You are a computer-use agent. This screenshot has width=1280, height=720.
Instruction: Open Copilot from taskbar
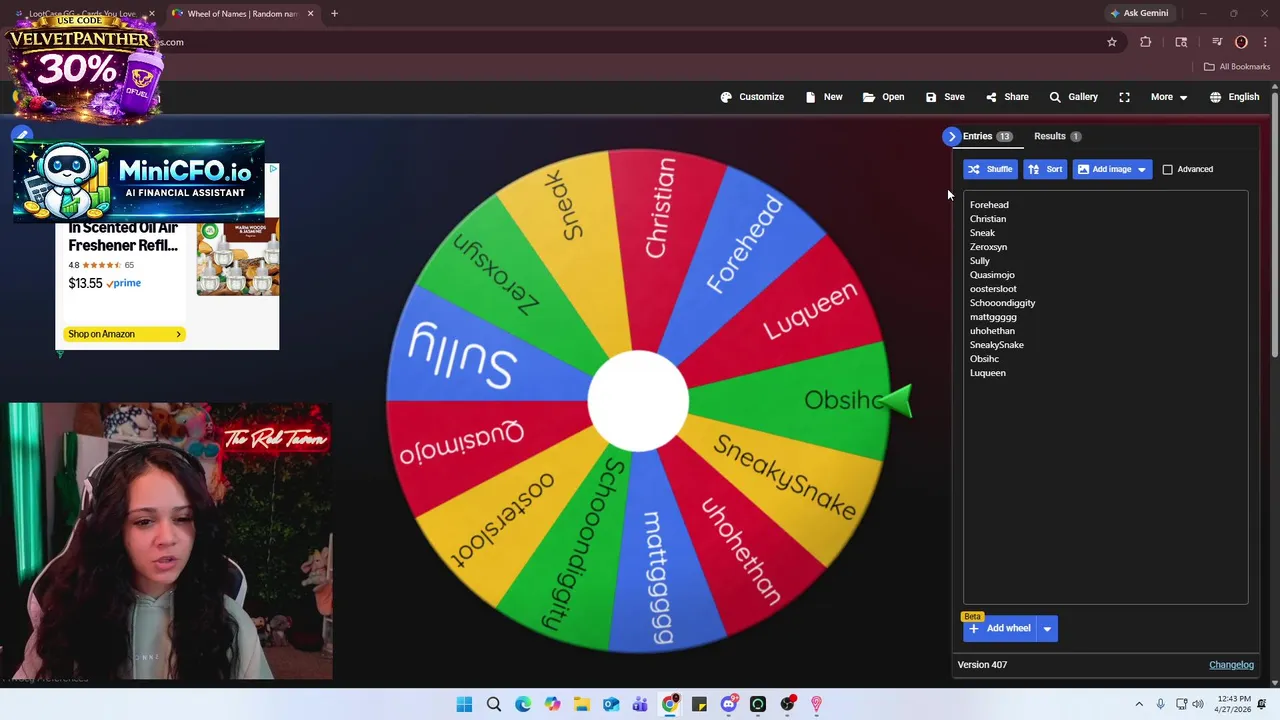click(553, 705)
